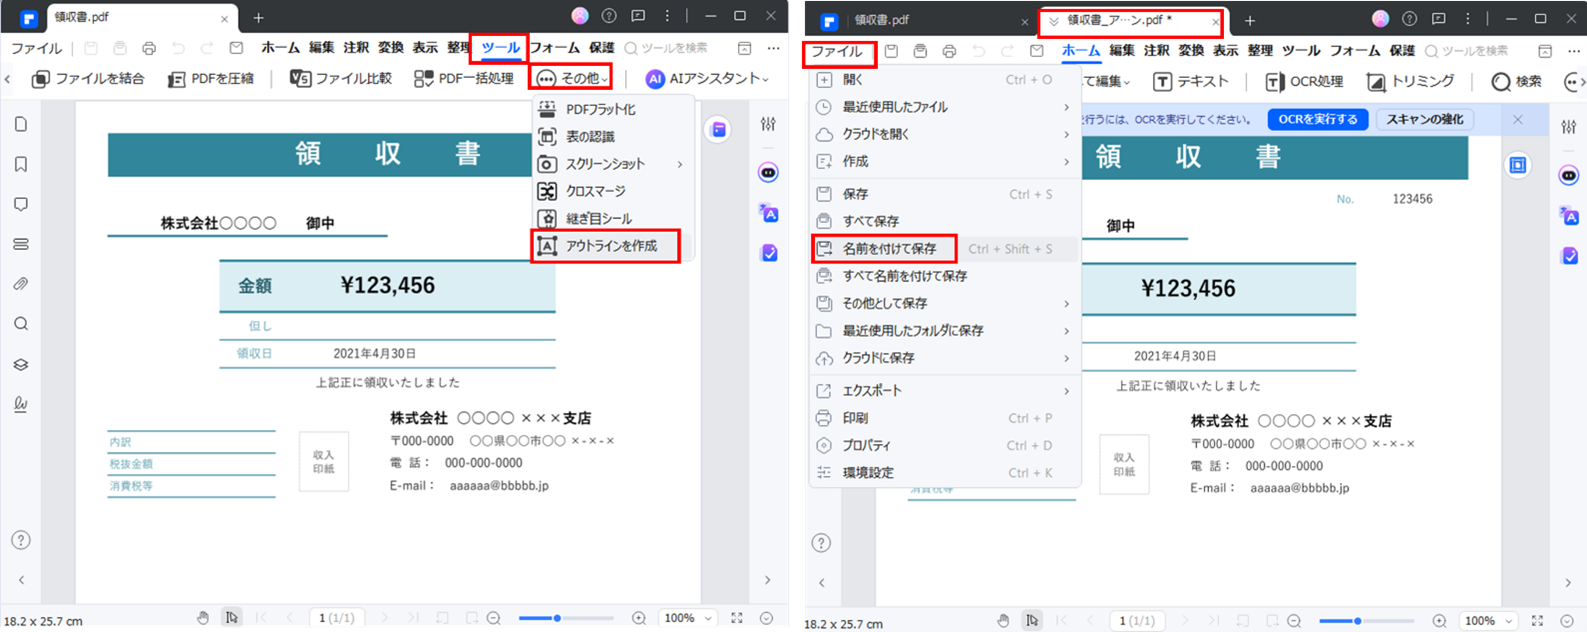Open the ファイル menu in the right window
This screenshot has height=632, width=1587.
[838, 51]
